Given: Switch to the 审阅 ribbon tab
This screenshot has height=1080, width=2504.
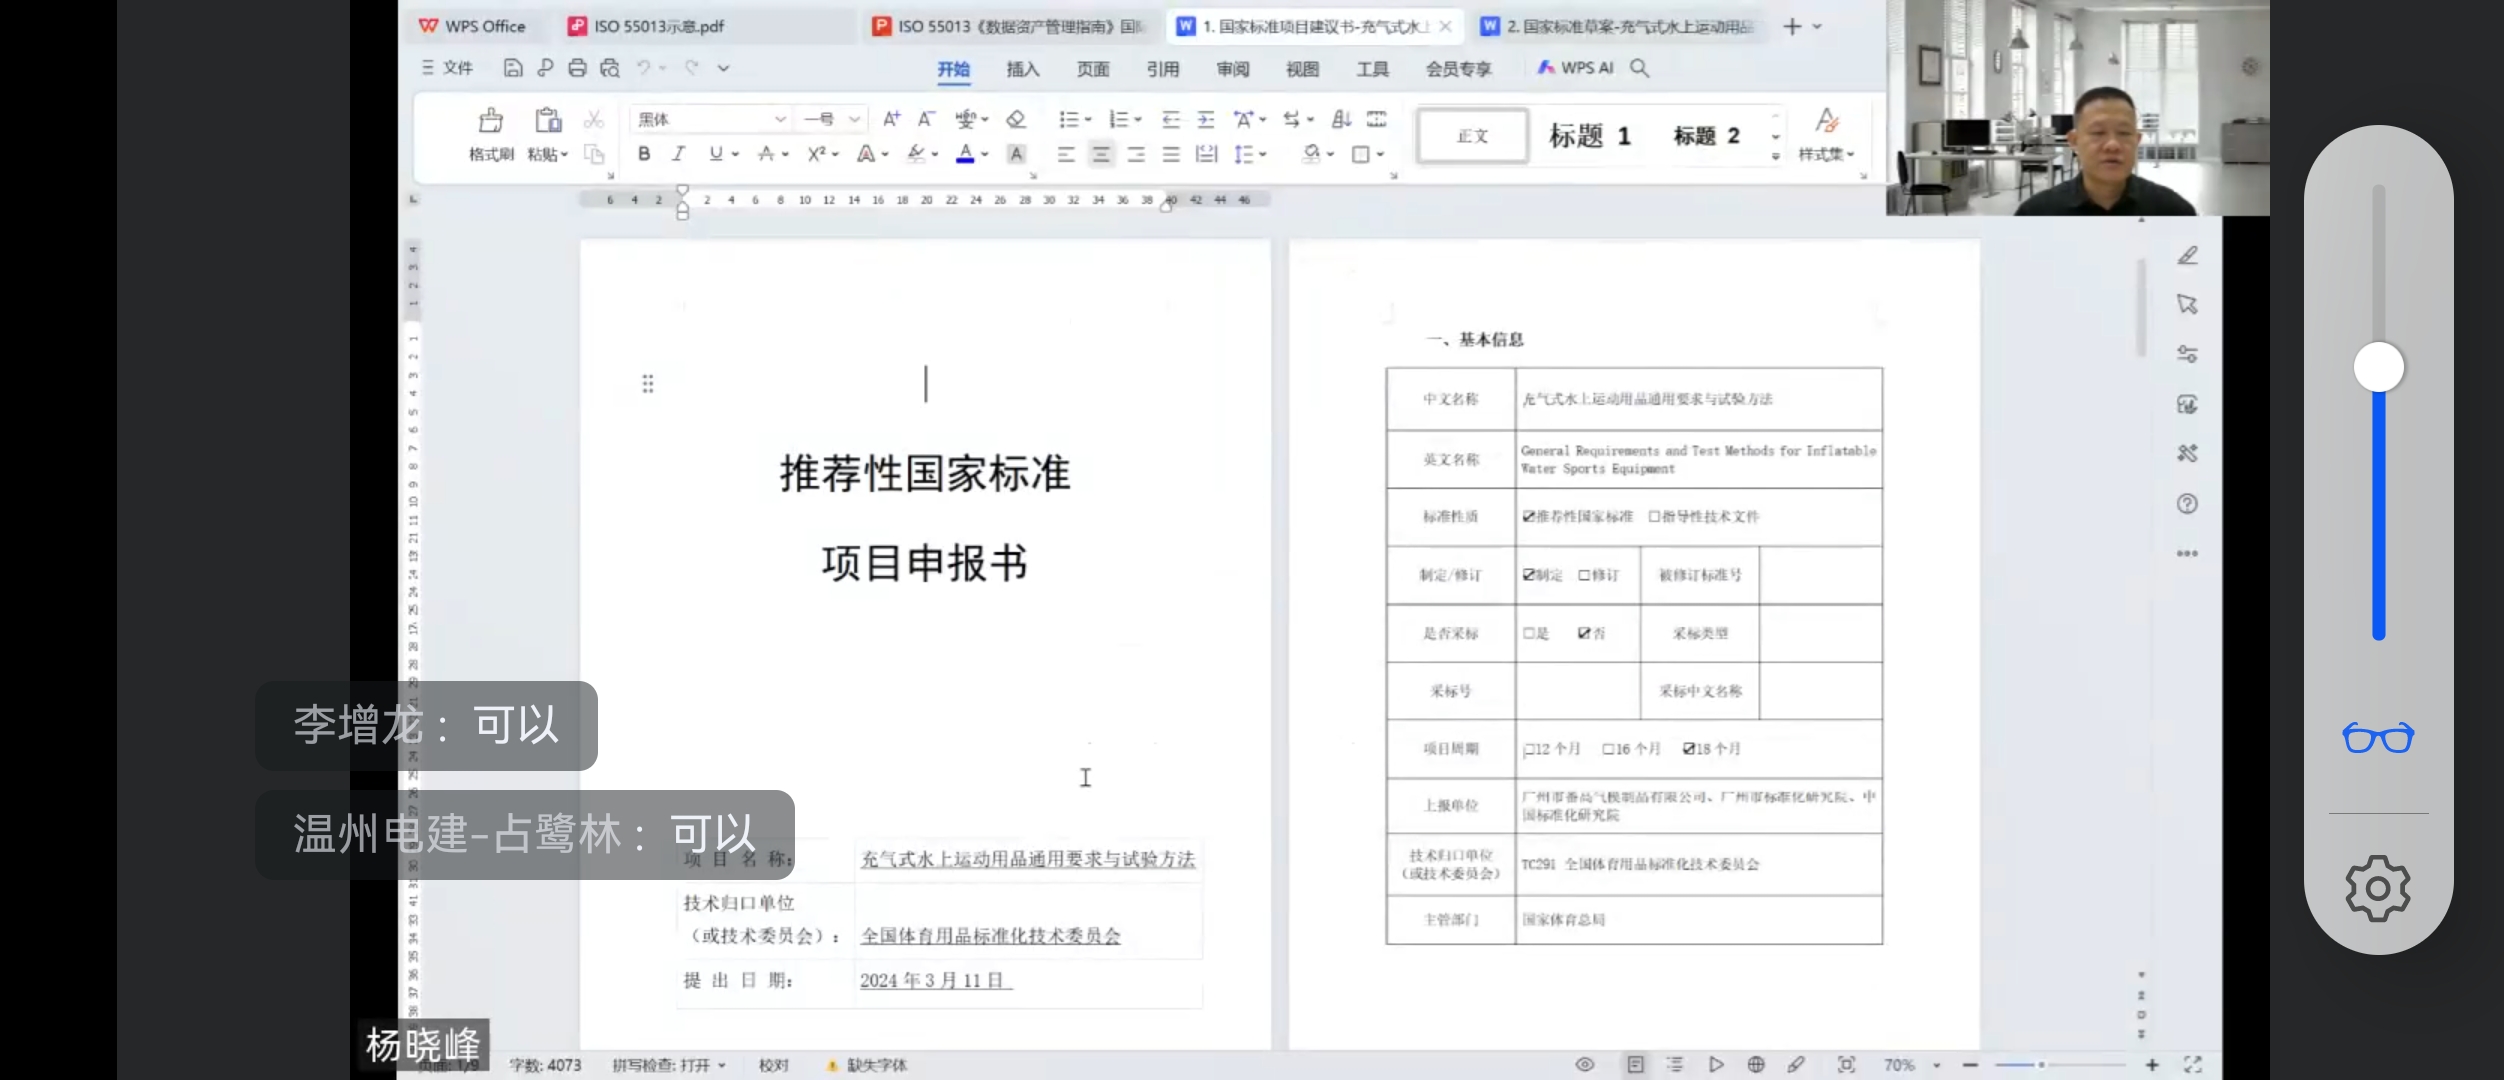Looking at the screenshot, I should pyautogui.click(x=1232, y=68).
